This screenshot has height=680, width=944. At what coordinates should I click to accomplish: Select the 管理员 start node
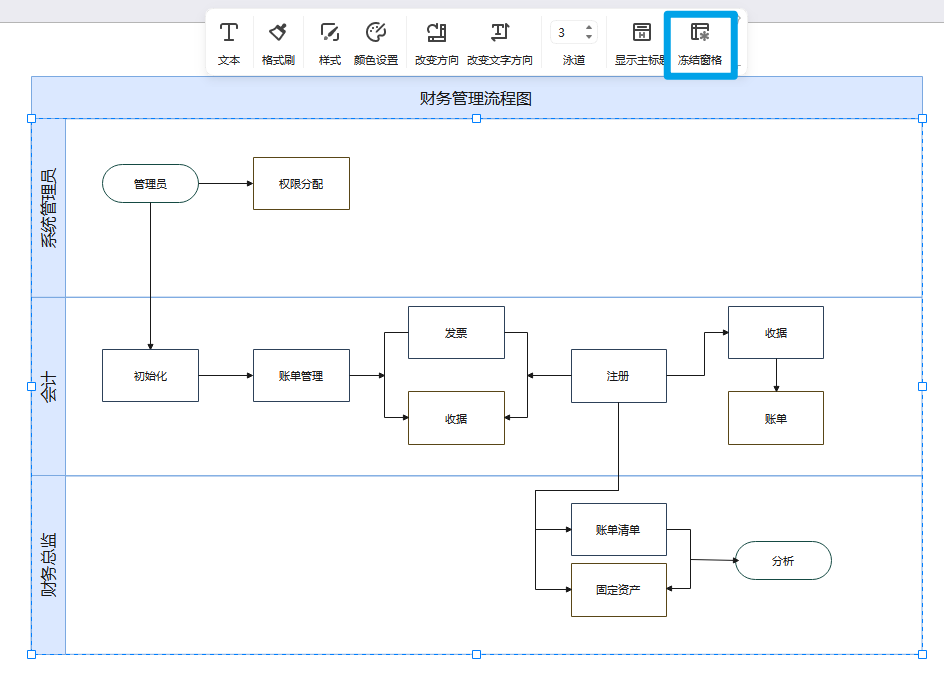[150, 184]
